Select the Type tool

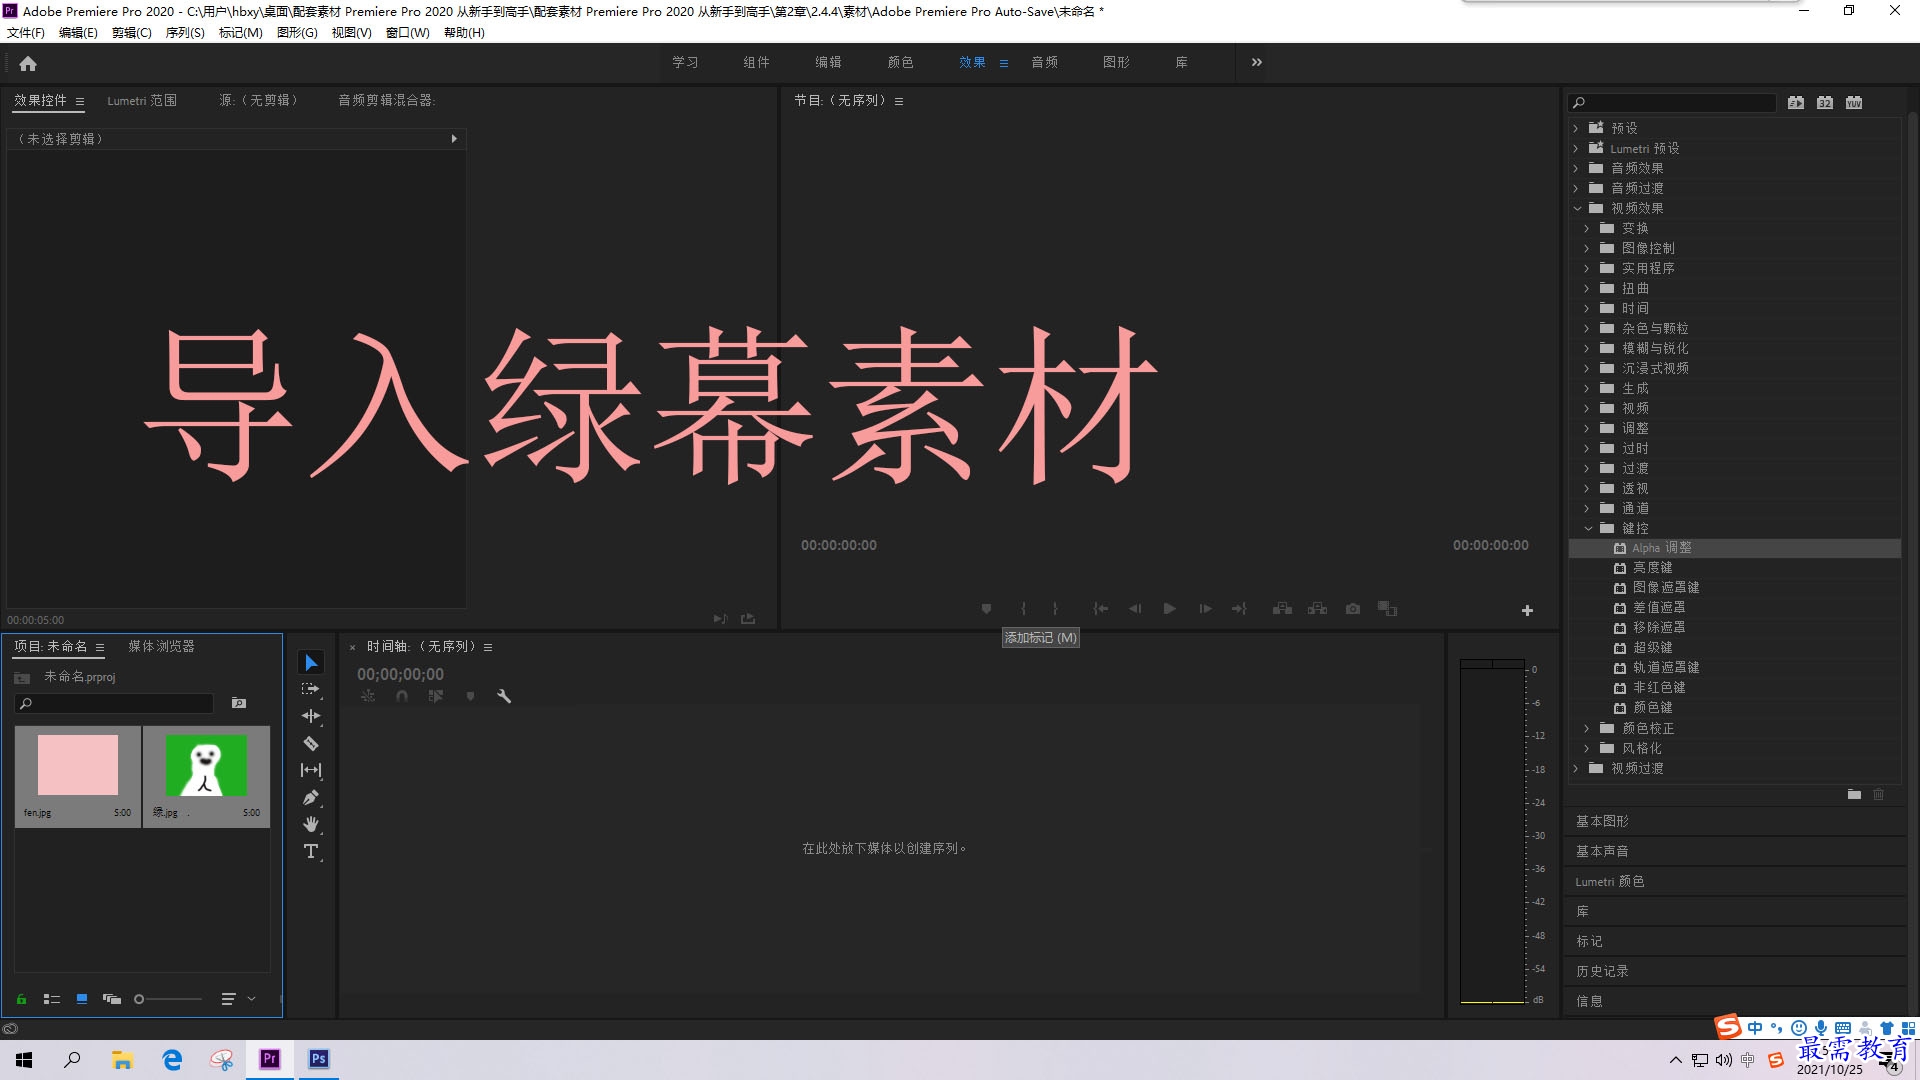[x=311, y=851]
